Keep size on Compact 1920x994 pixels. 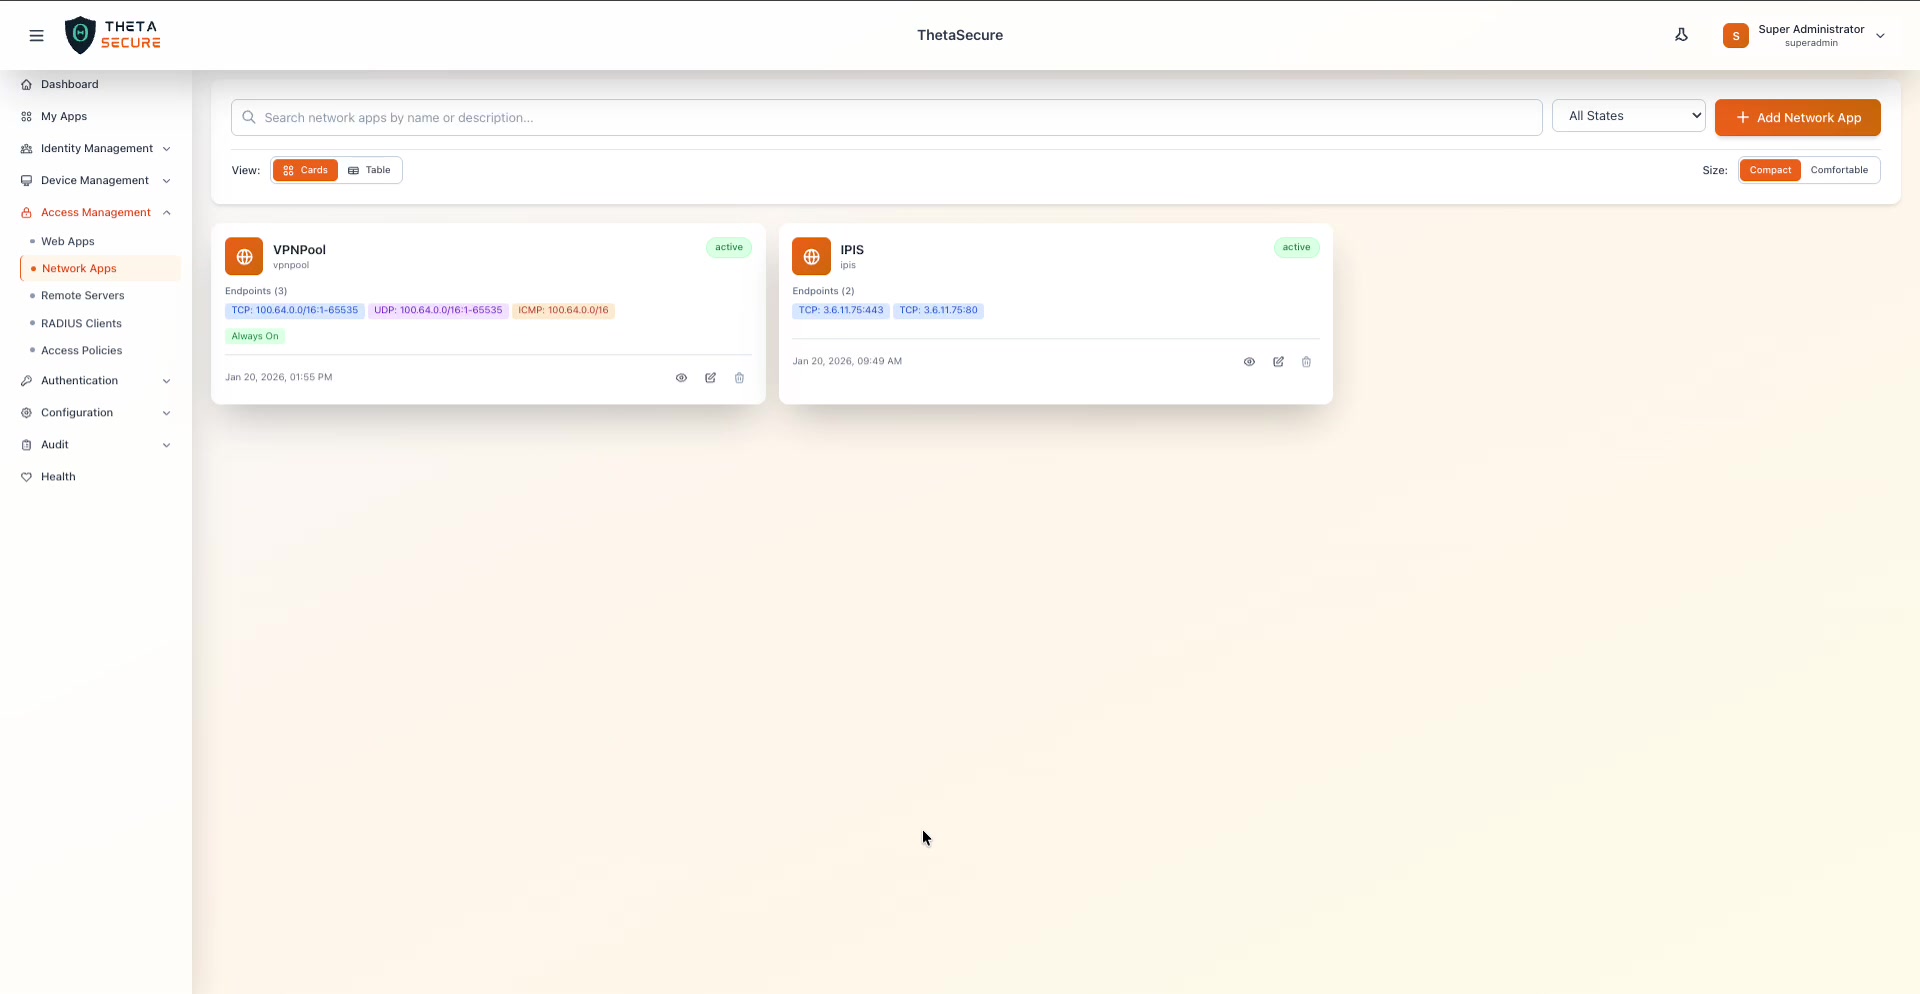tap(1770, 170)
